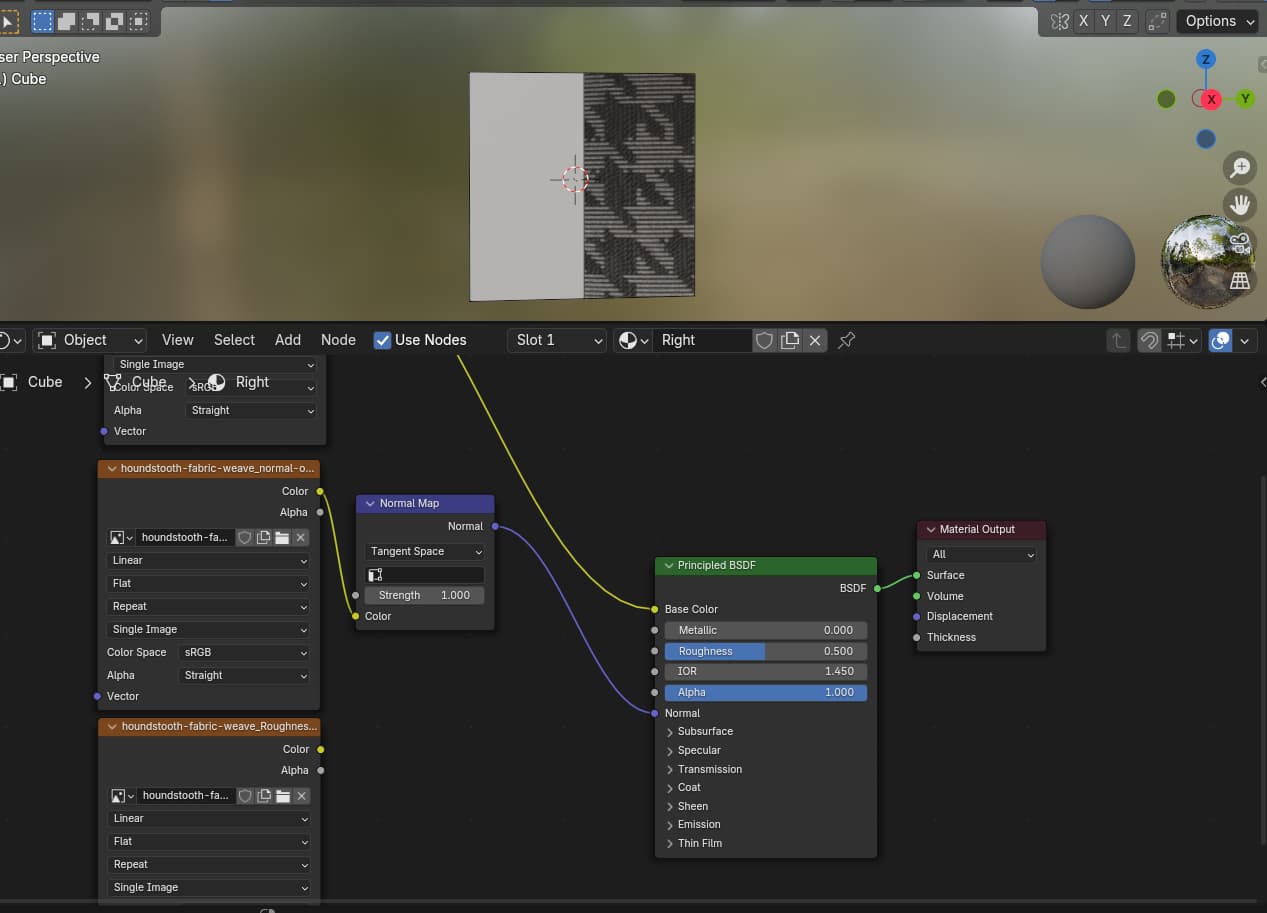
Task: Toggle Fake User on the houndstooth normal image
Action: (x=244, y=537)
